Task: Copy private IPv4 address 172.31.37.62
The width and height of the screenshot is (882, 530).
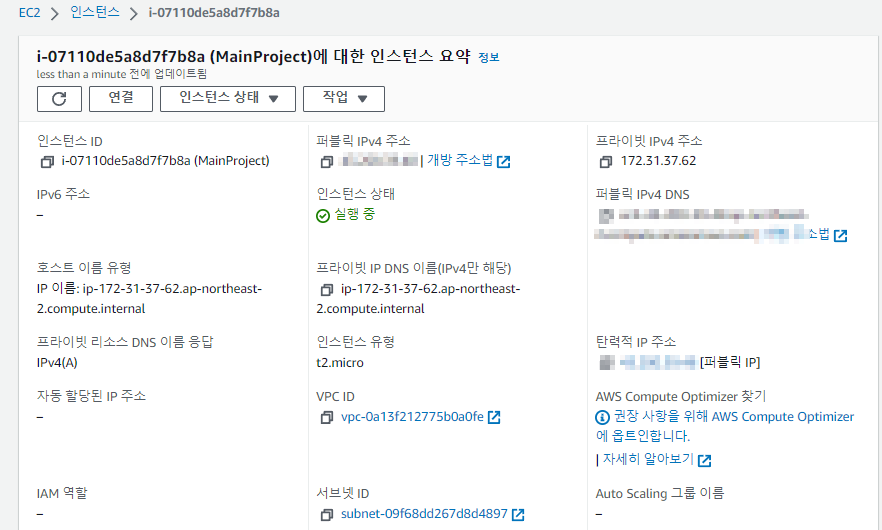Action: pos(606,162)
